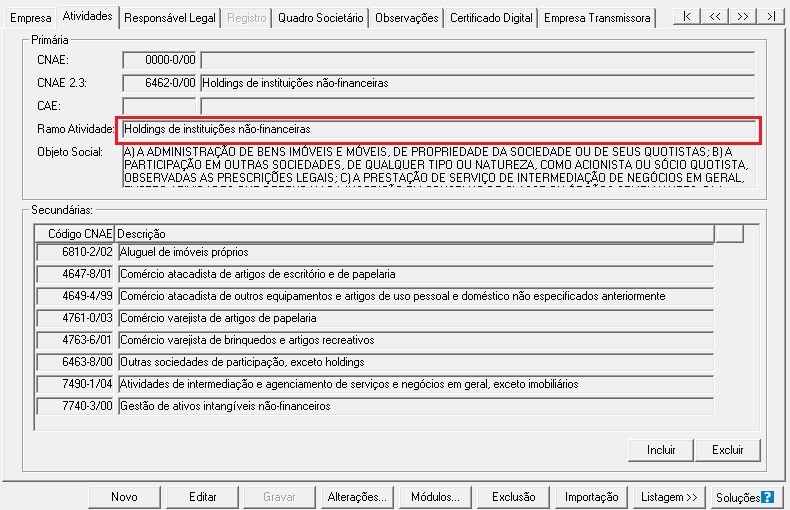Image resolution: width=790 pixels, height=510 pixels.
Task: Click the Exclusão button
Action: (x=513, y=497)
